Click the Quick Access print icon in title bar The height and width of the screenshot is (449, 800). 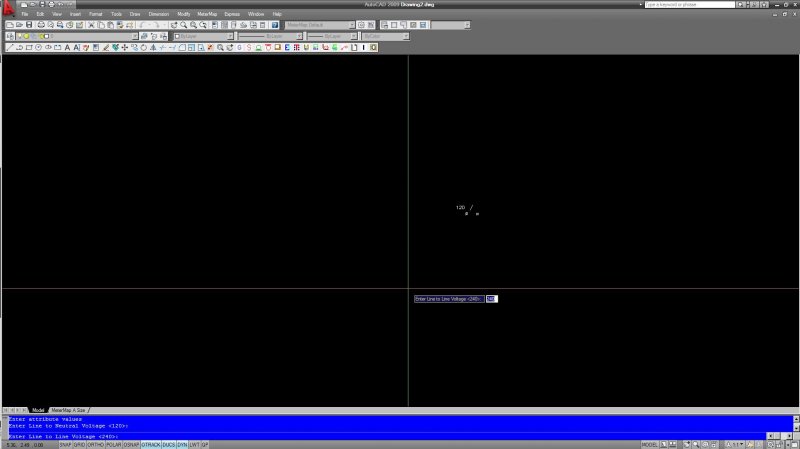(x=52, y=4)
